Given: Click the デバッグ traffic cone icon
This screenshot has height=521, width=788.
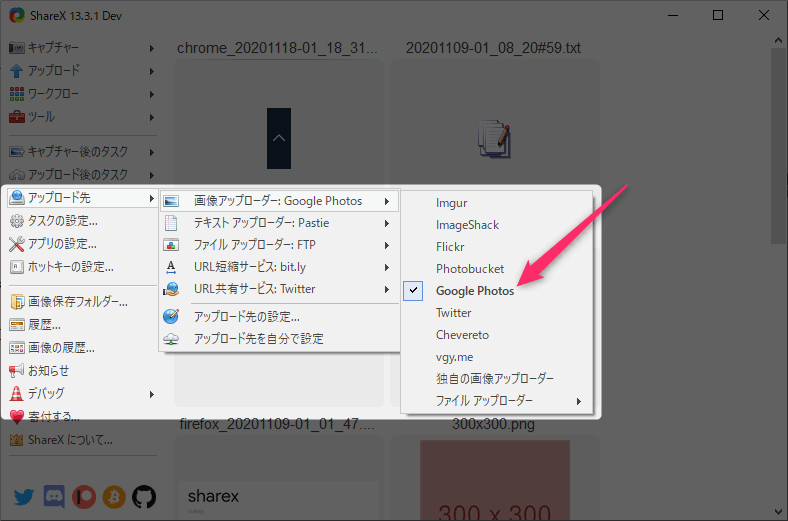Looking at the screenshot, I should pyautogui.click(x=17, y=393).
